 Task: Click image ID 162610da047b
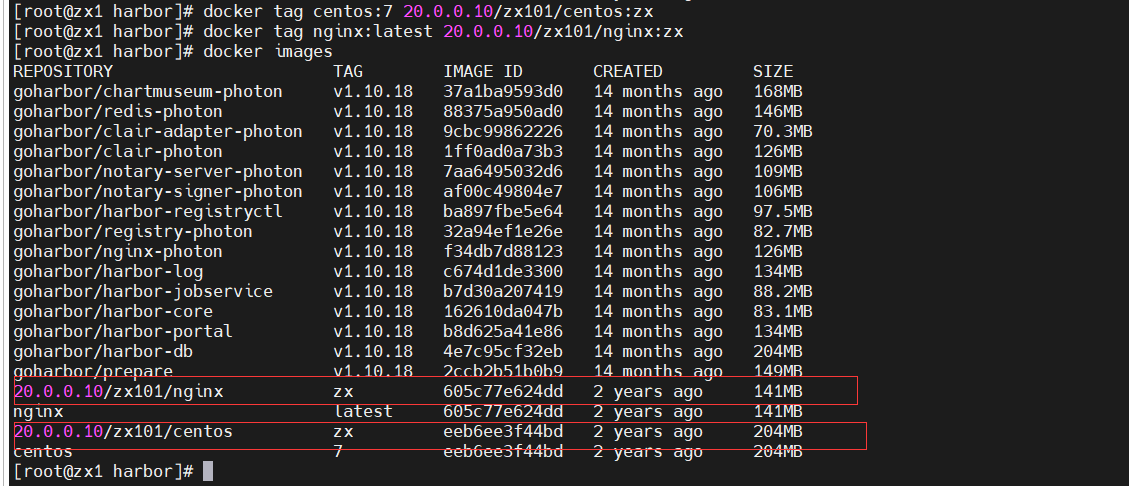(x=503, y=312)
